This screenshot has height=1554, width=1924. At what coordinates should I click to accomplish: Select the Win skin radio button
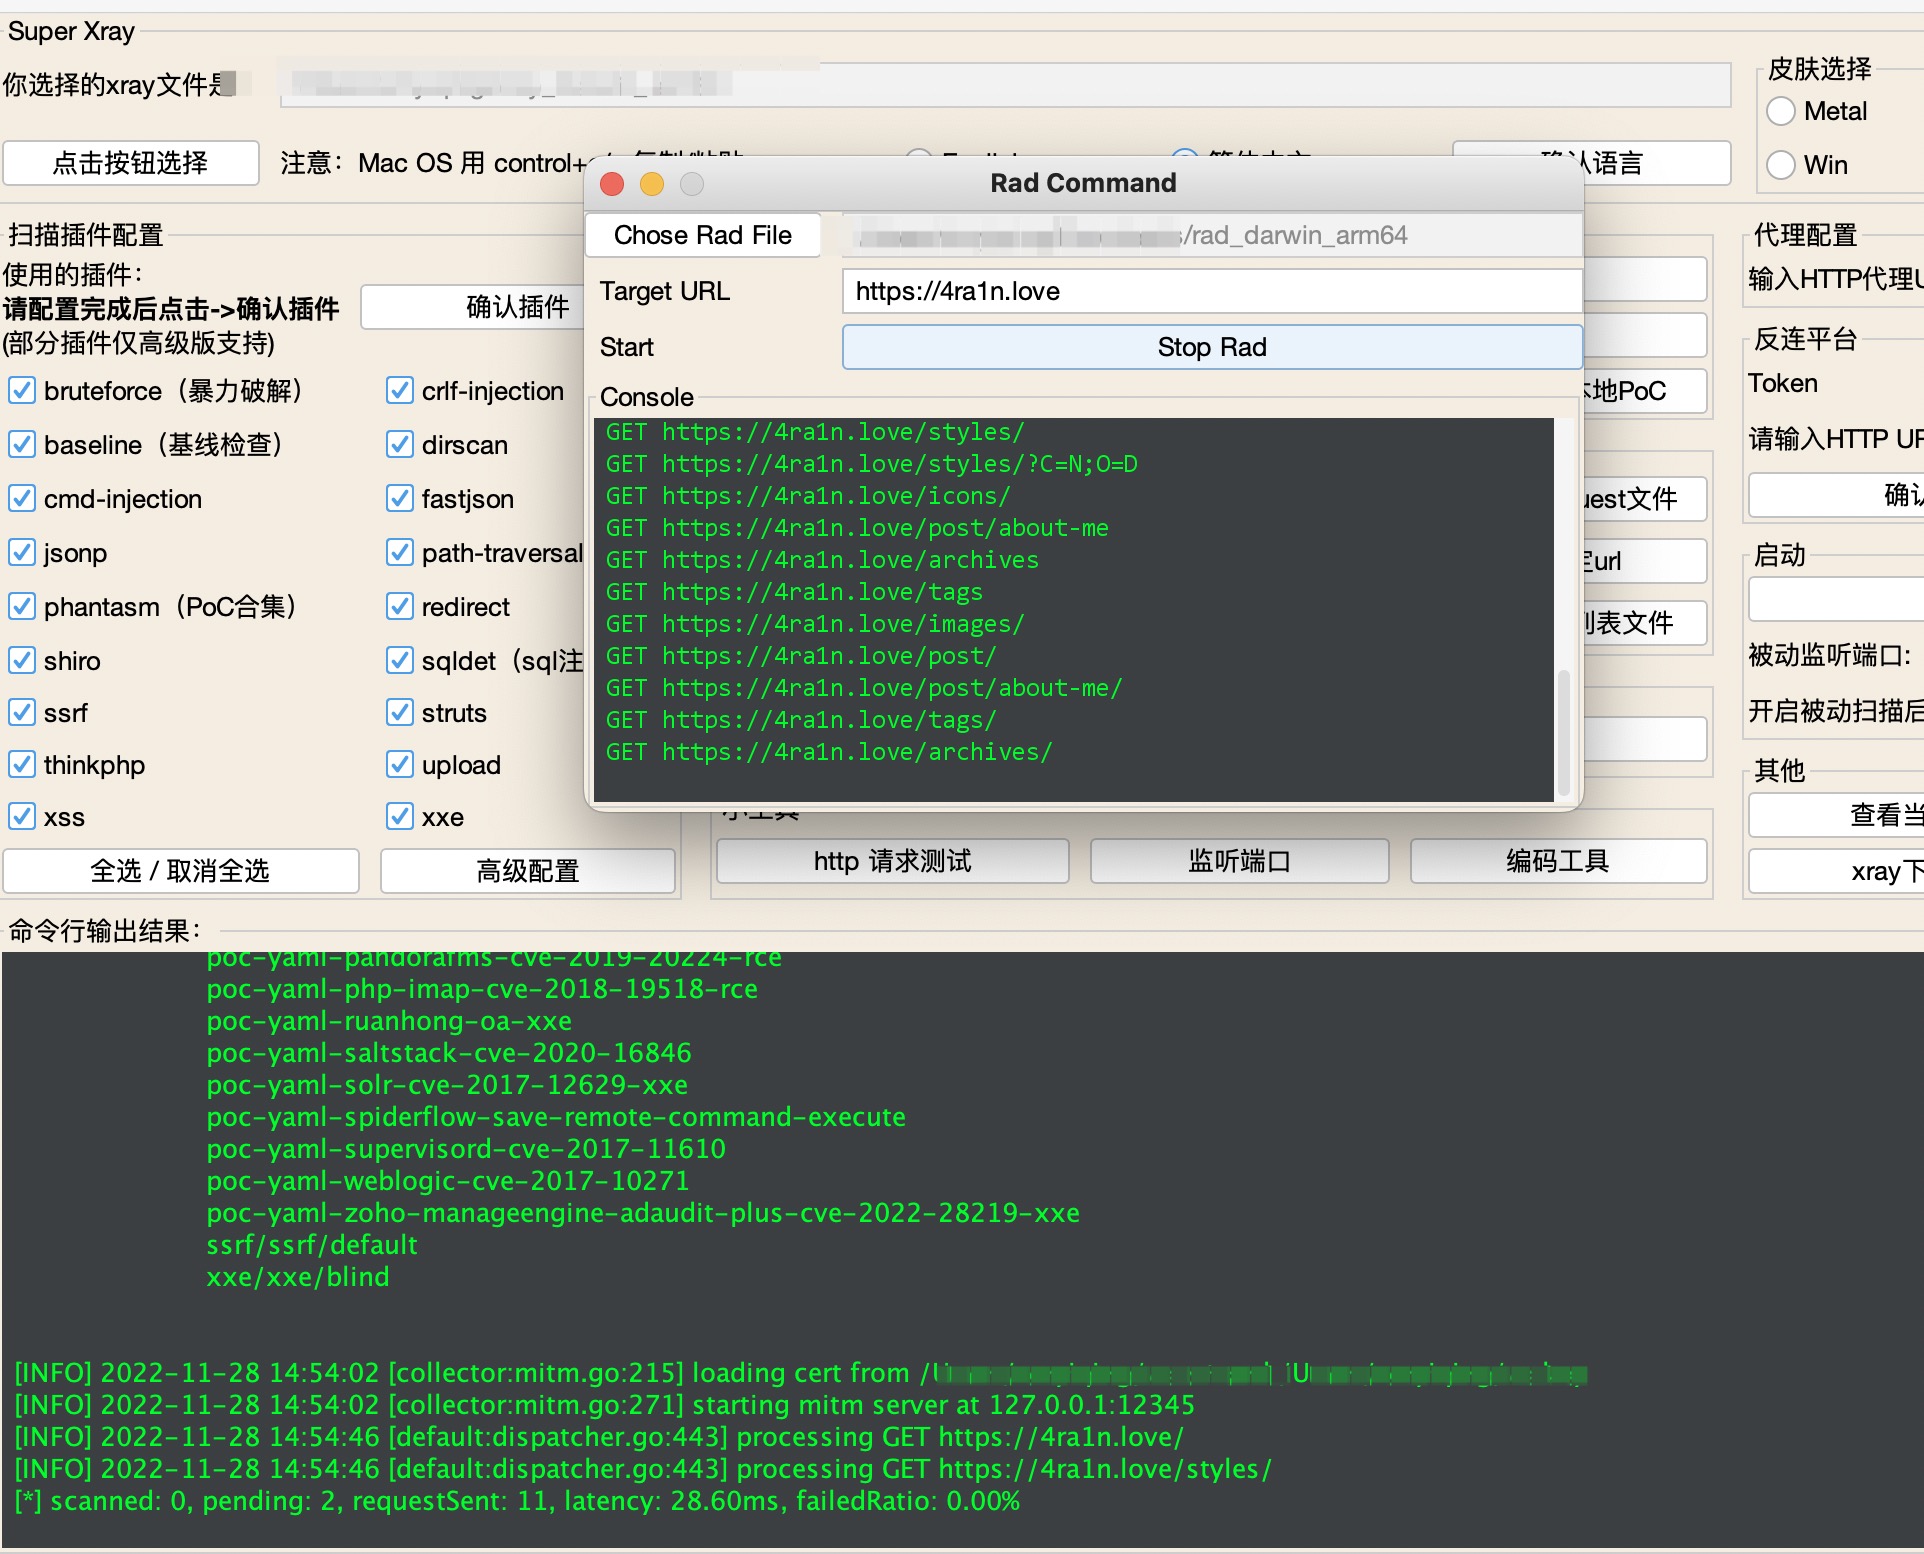[1781, 165]
